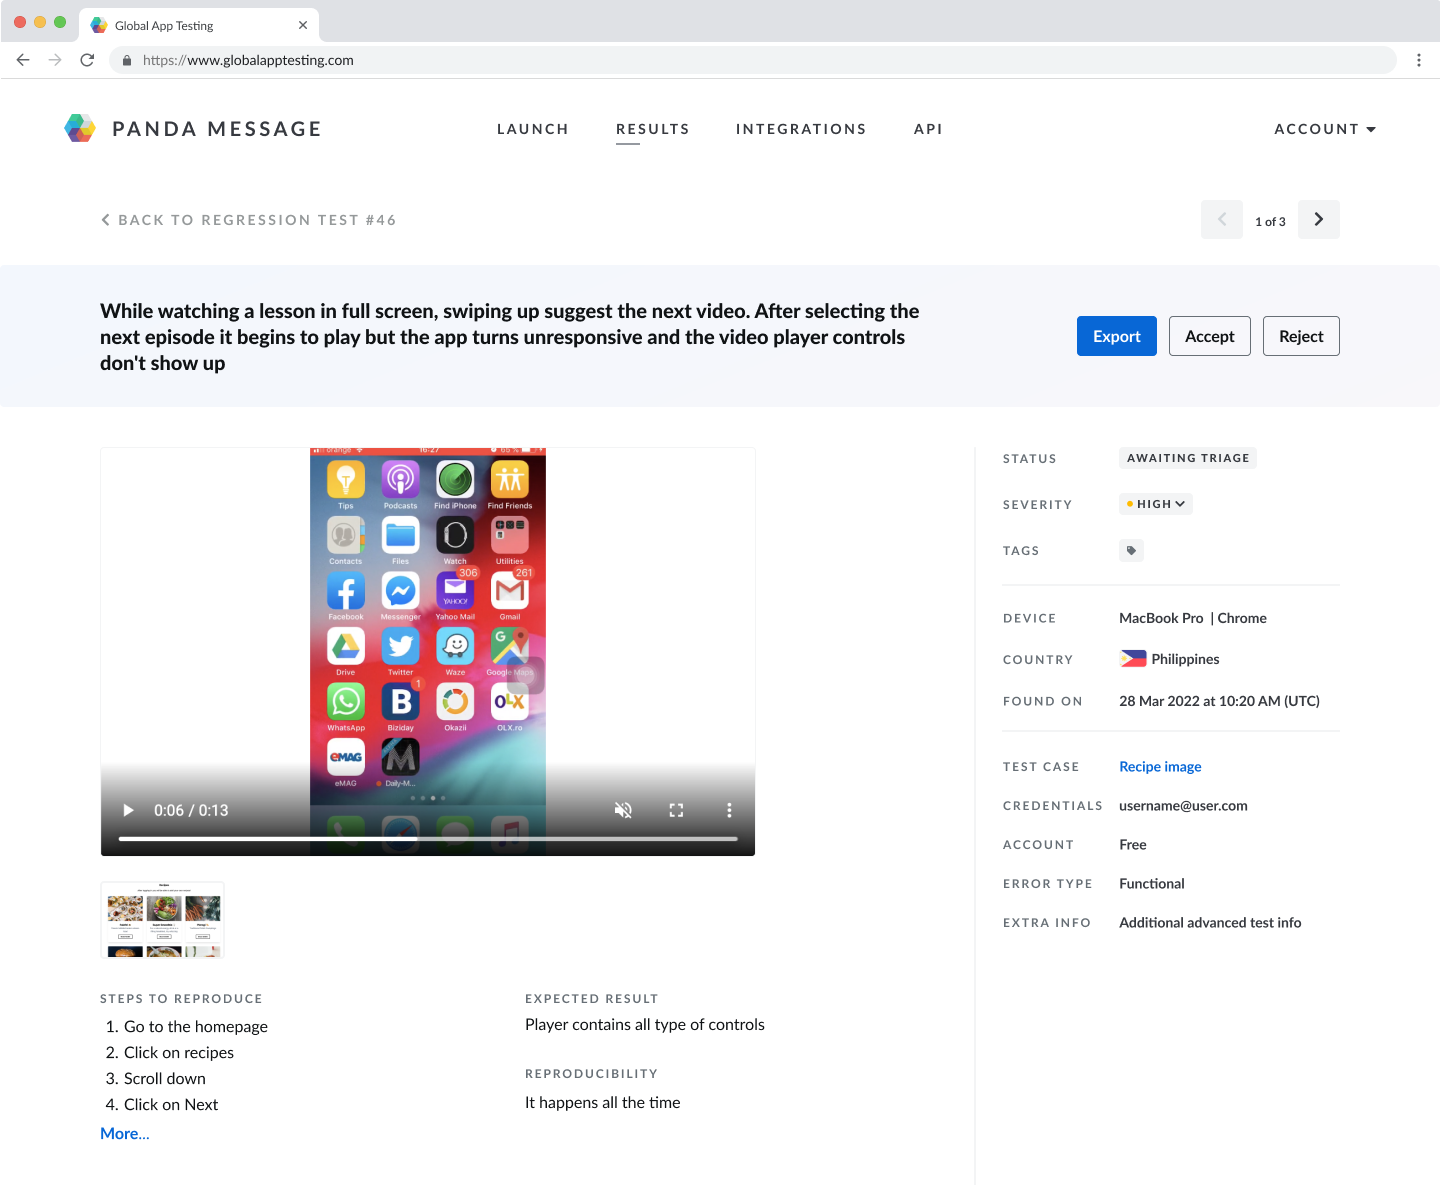
Task: Expand the Account dropdown menu
Action: [x=1324, y=129]
